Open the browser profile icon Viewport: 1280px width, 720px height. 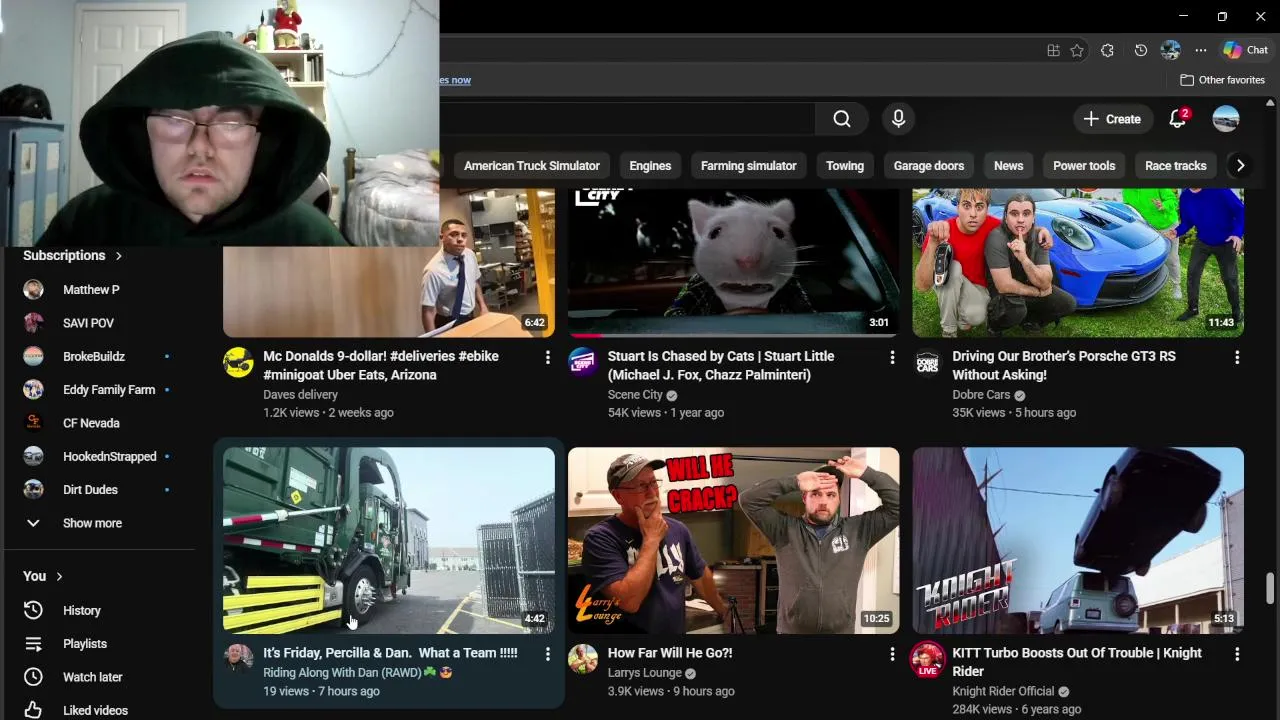[x=1171, y=50]
